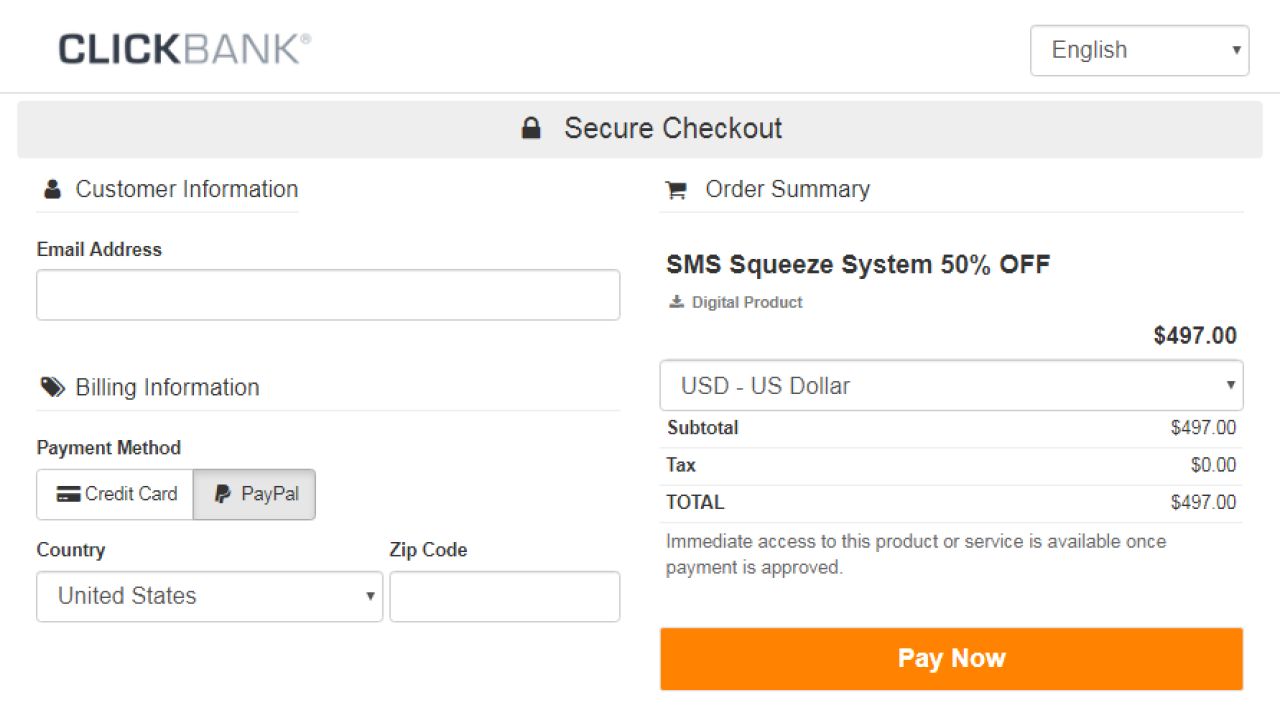Click the PayPal logo on the payment button

click(222, 493)
